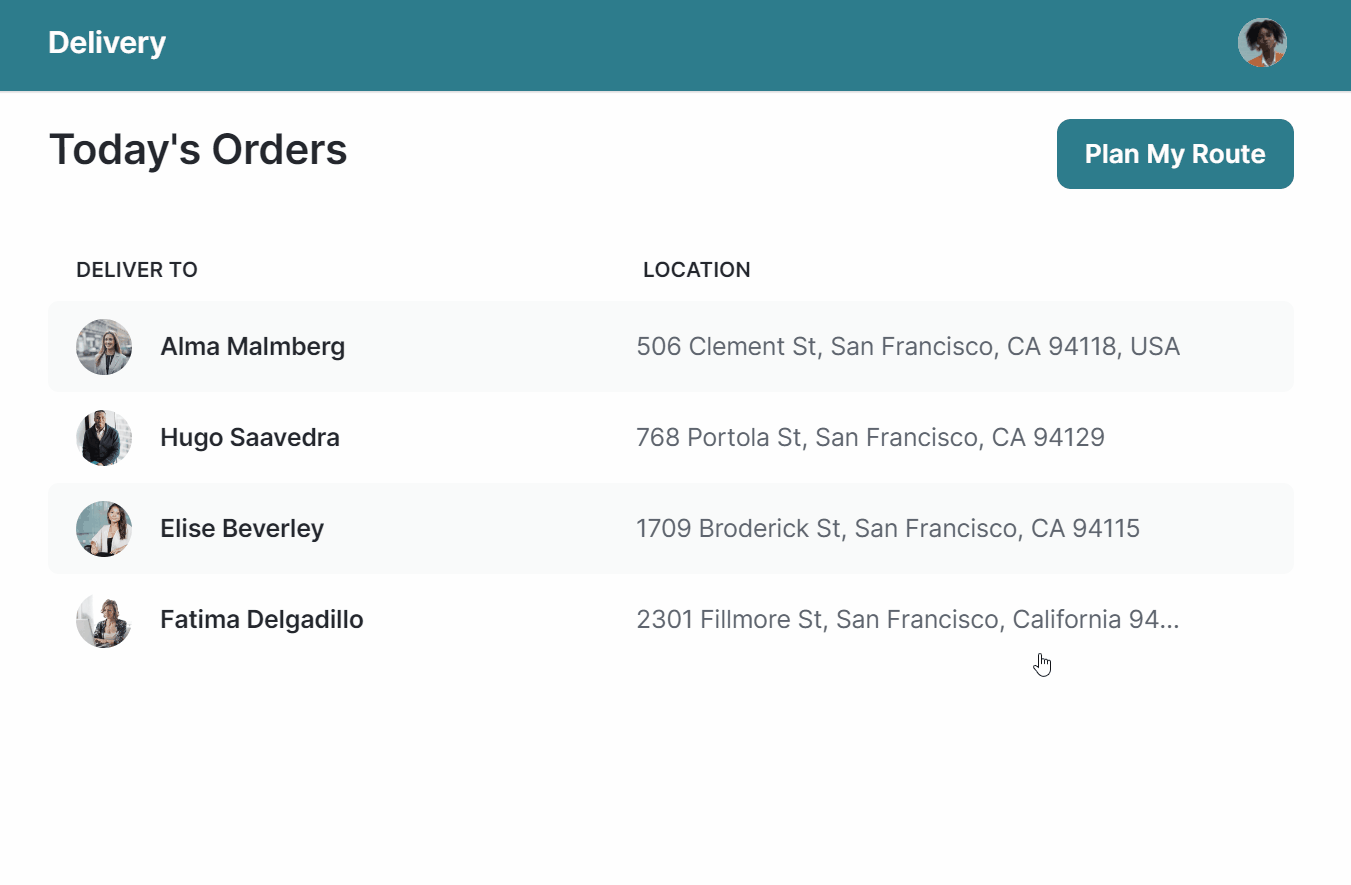Click Fatima Delgadillo's profile photo
Viewport: 1351px width, 885px height.
coord(104,620)
